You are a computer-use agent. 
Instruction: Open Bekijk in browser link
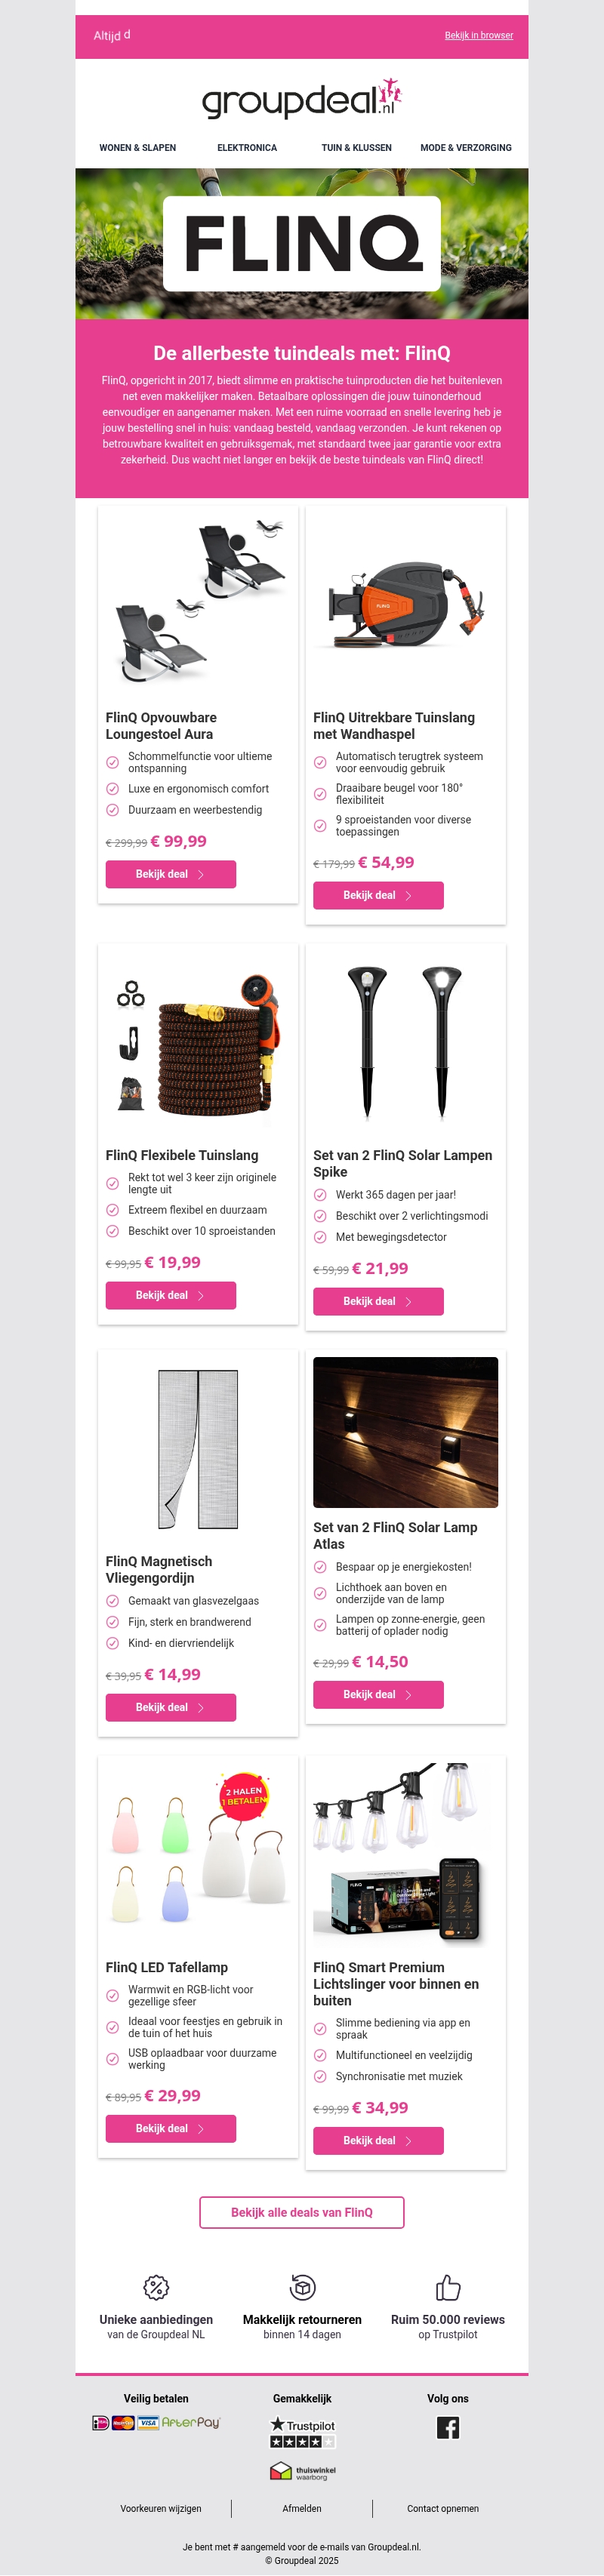(479, 35)
